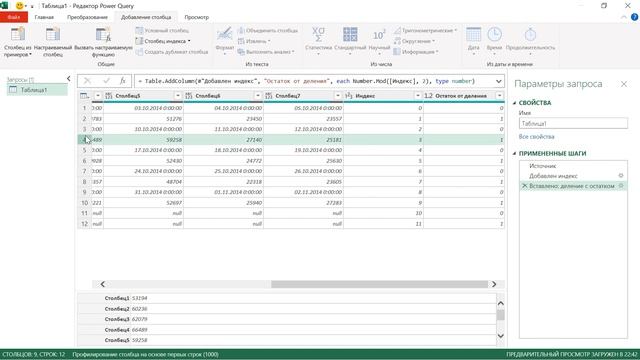640x360 pixels.
Task: Click data type icon of Столбец5 header
Action: (x=109, y=96)
